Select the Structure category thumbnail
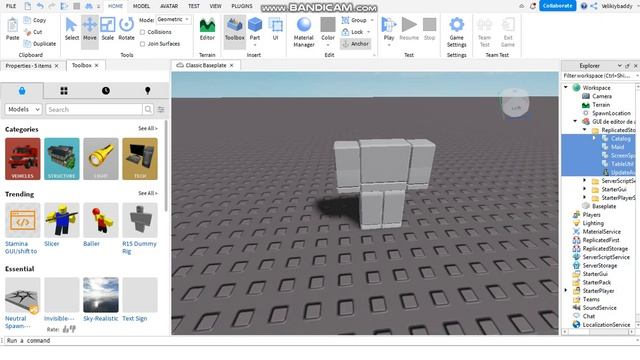 [62, 159]
